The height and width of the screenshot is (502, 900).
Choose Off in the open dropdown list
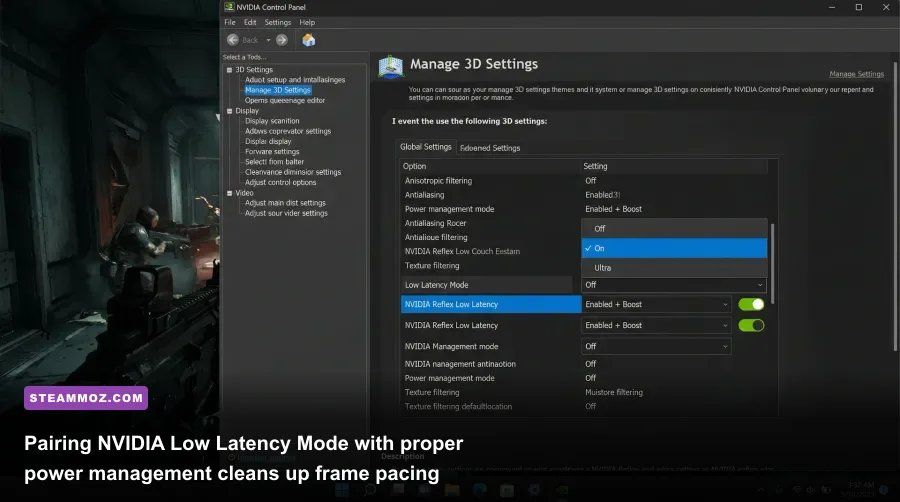(674, 228)
